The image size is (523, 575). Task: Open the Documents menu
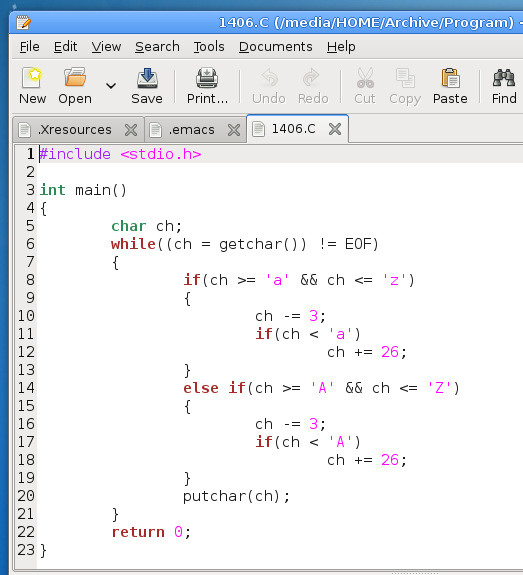(x=275, y=47)
